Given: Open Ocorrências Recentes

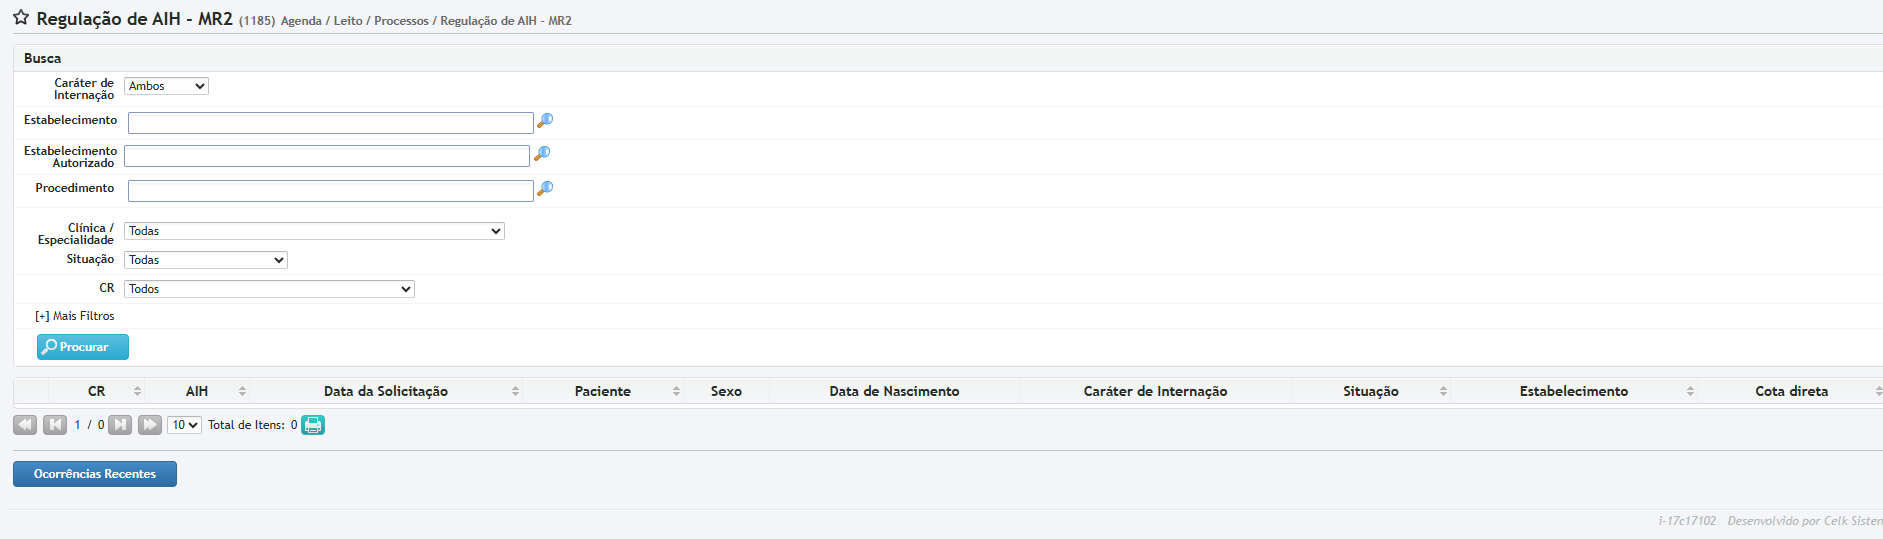Looking at the screenshot, I should coord(95,474).
